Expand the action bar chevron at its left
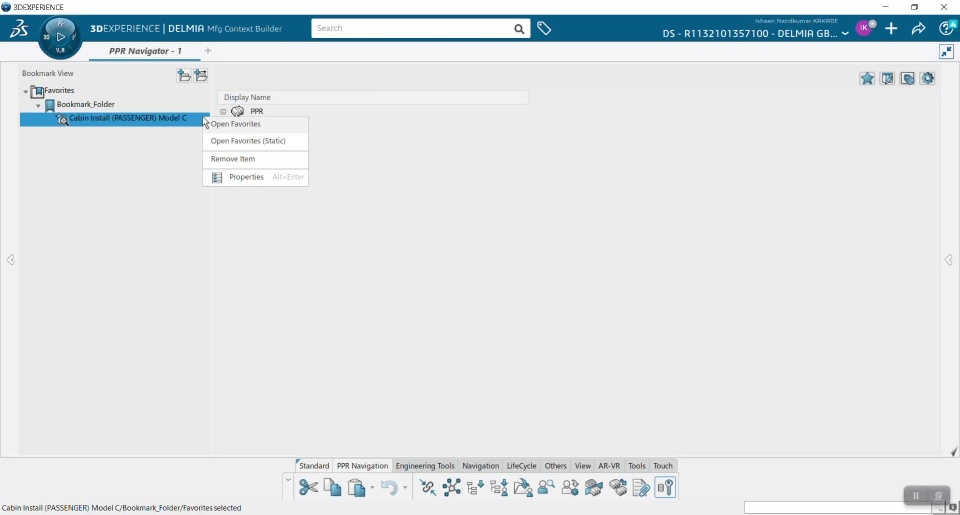The width and height of the screenshot is (960, 515). (288, 479)
